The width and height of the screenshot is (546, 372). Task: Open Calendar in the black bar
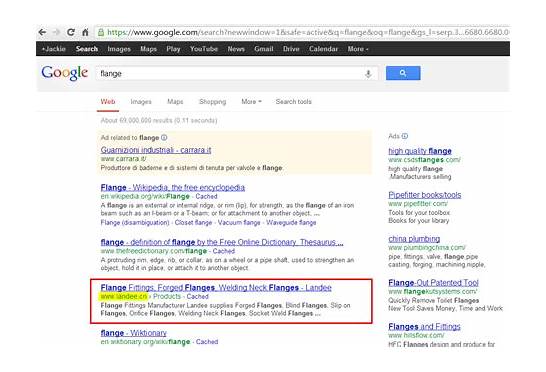click(x=323, y=49)
